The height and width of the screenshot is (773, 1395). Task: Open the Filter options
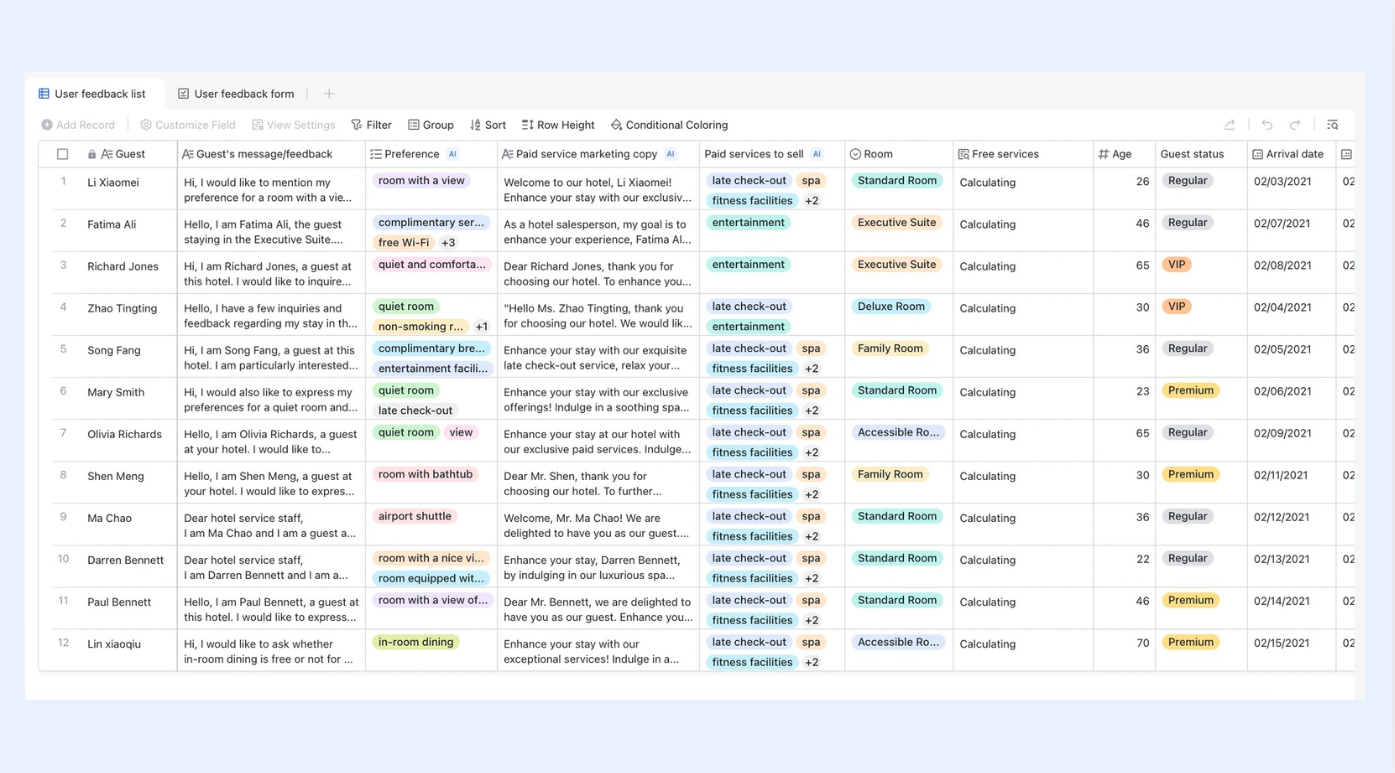[371, 125]
